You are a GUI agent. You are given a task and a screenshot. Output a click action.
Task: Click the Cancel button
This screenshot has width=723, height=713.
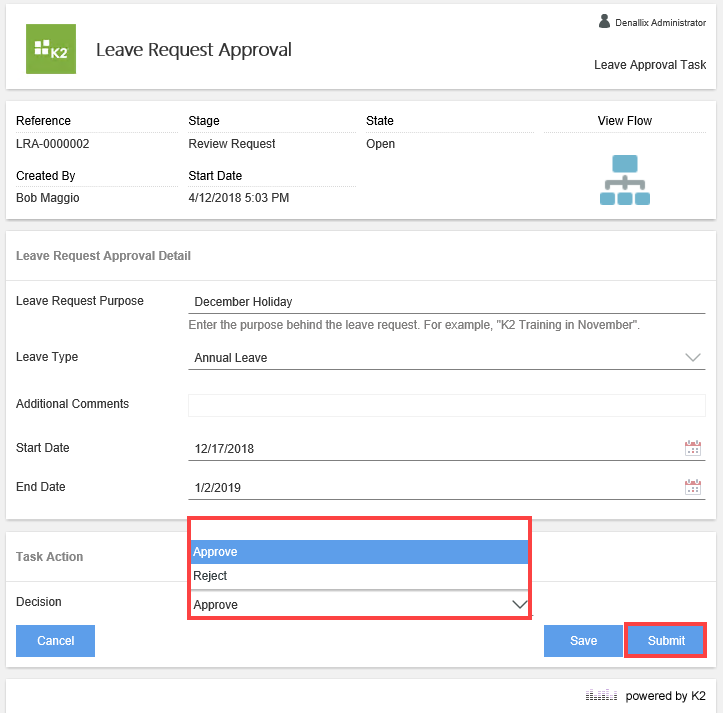pos(56,641)
